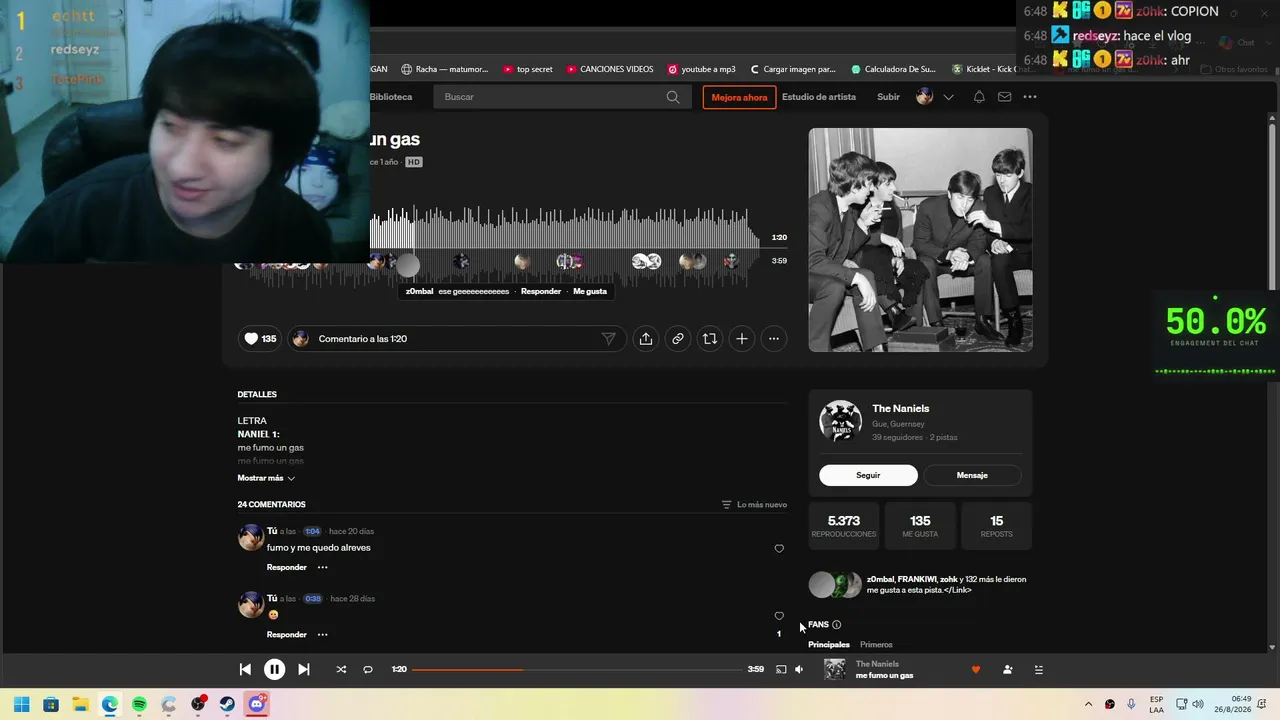This screenshot has width=1280, height=720.
Task: Select the Principales fans tab
Action: [829, 645]
